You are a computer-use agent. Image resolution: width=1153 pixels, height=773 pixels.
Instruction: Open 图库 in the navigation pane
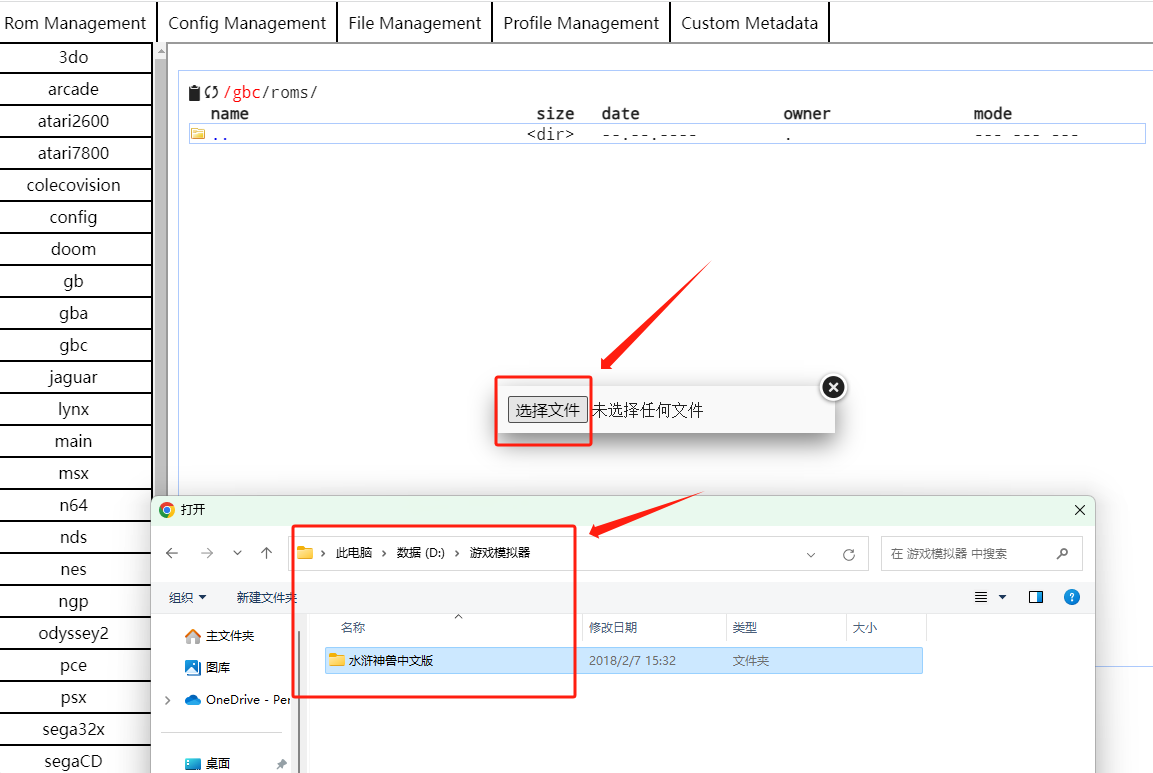click(207, 667)
